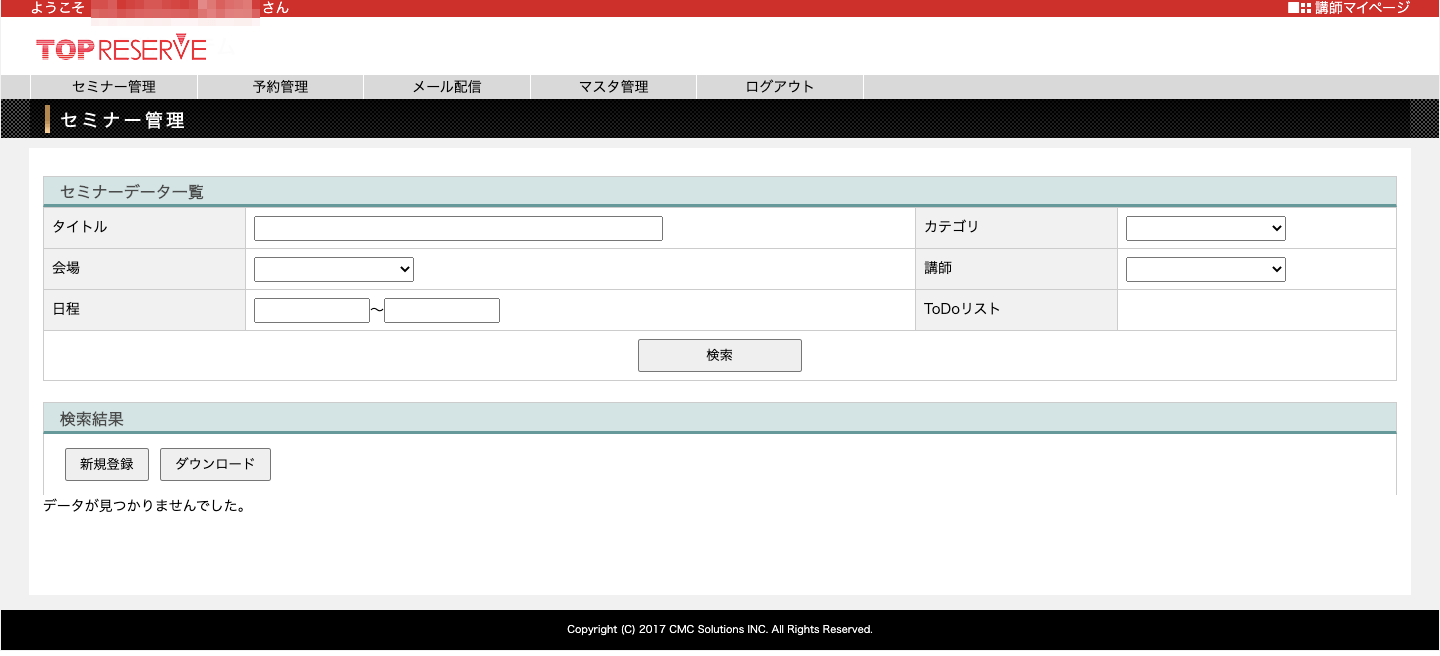
Task: Click ログアウト in the navigation bar
Action: [780, 87]
